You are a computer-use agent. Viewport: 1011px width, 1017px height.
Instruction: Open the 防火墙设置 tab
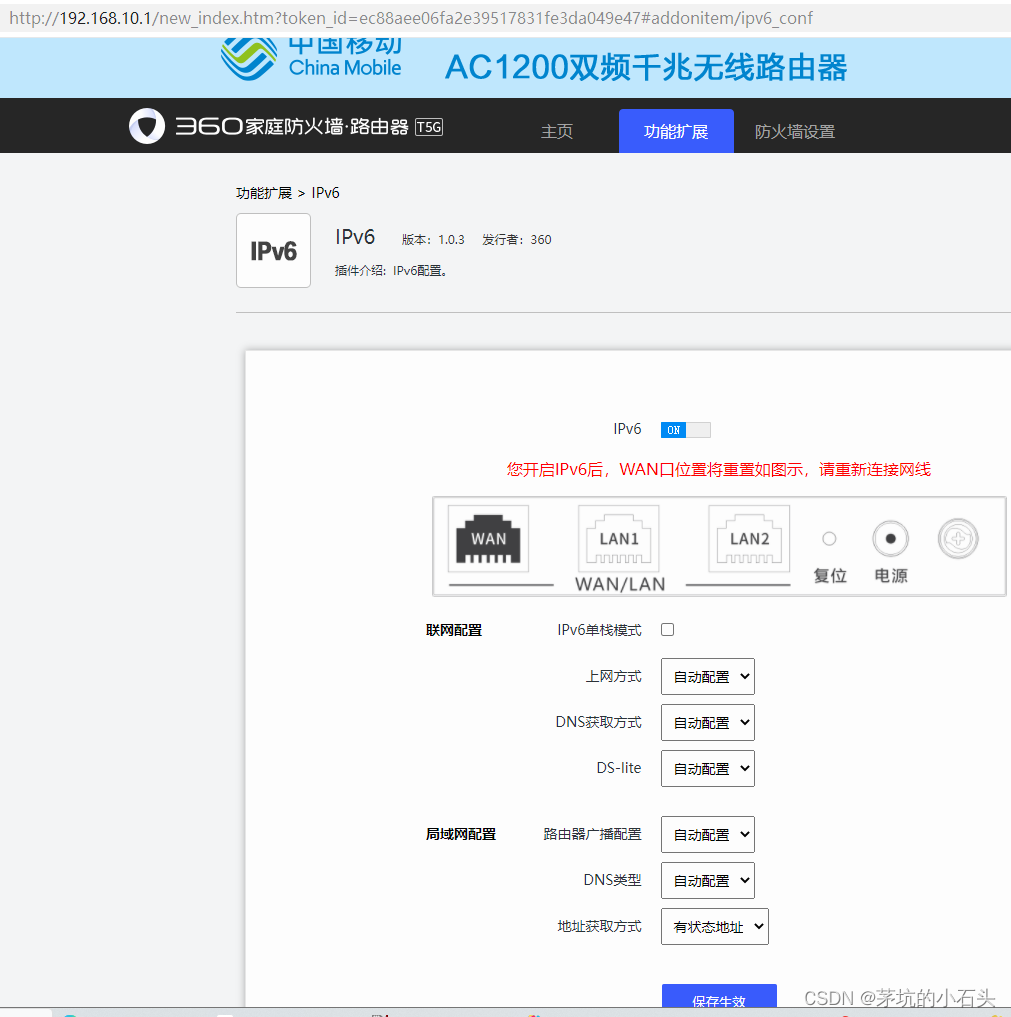794,131
